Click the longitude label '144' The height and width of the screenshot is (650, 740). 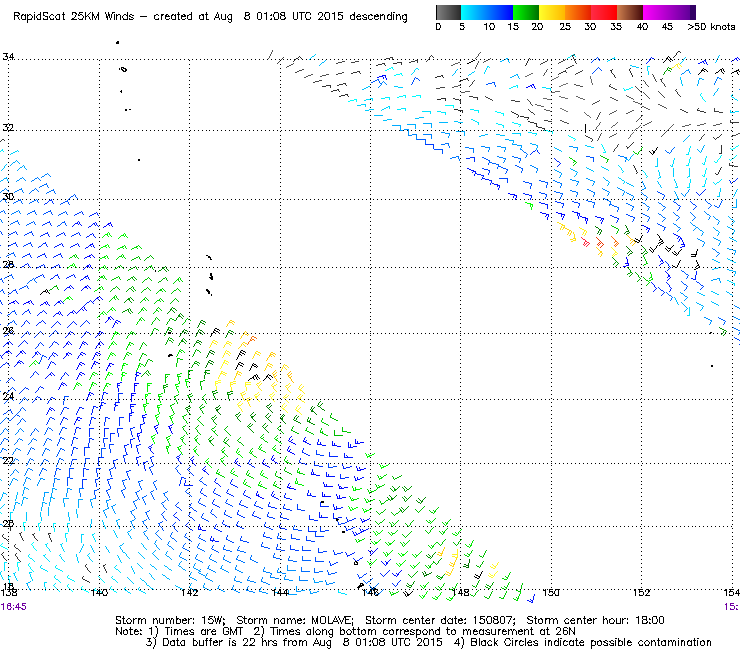click(x=280, y=592)
